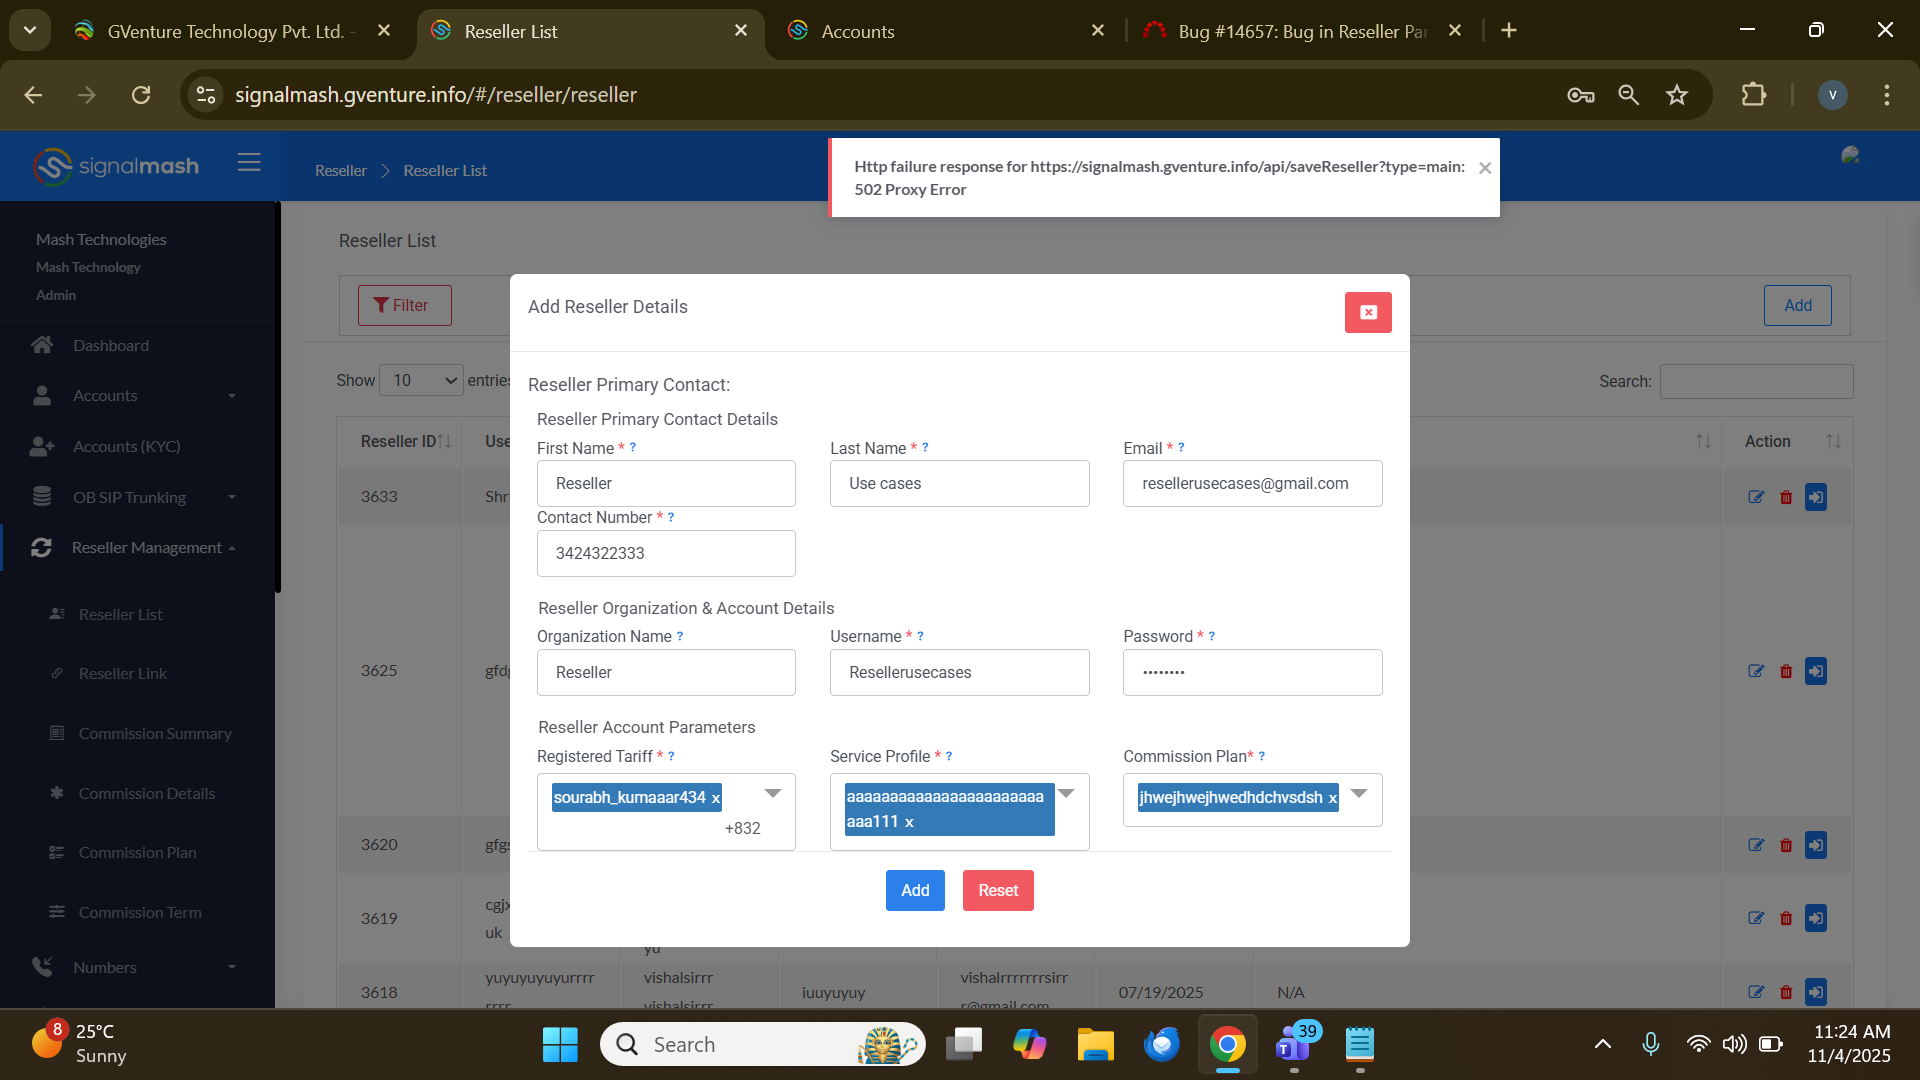Dismiss the 502 Proxy Error notification
Viewport: 1920px width, 1080px height.
(x=1485, y=168)
